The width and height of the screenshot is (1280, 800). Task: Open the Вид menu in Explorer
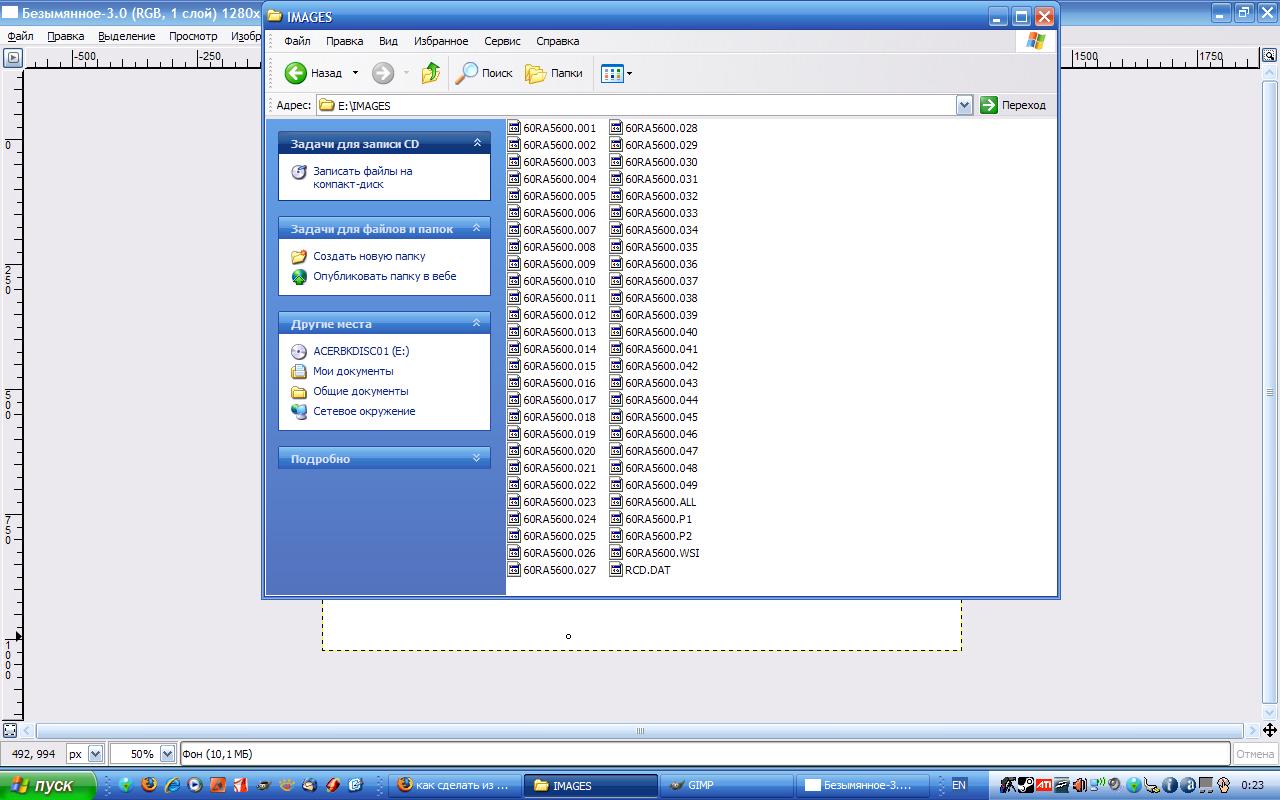coord(388,41)
